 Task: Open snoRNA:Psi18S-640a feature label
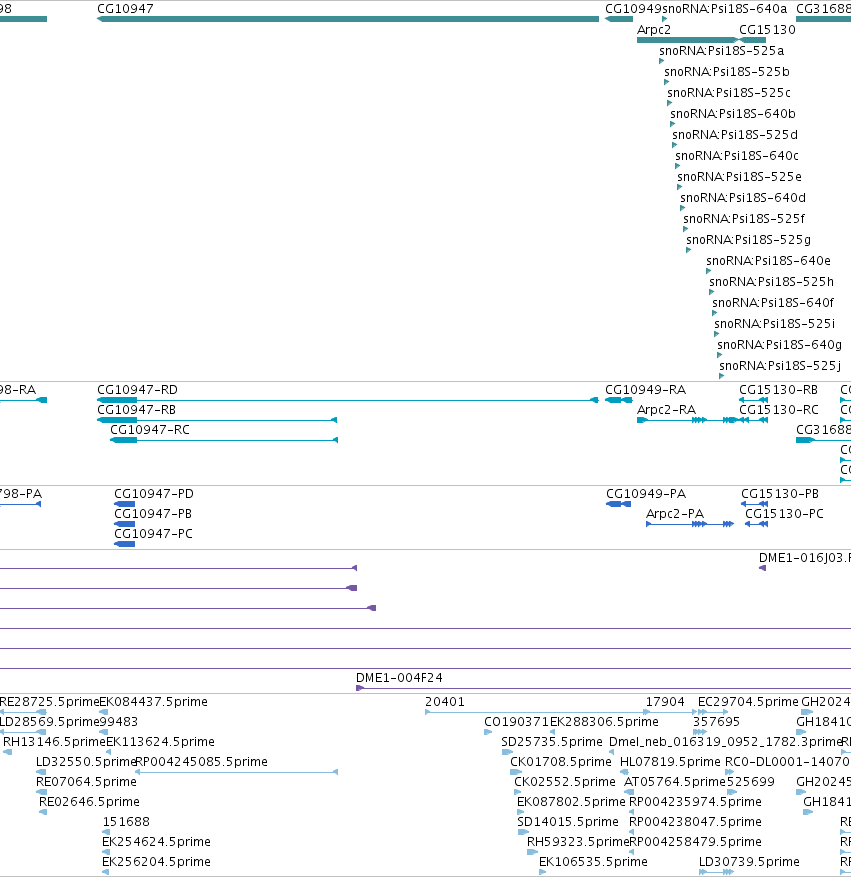[x=725, y=8]
